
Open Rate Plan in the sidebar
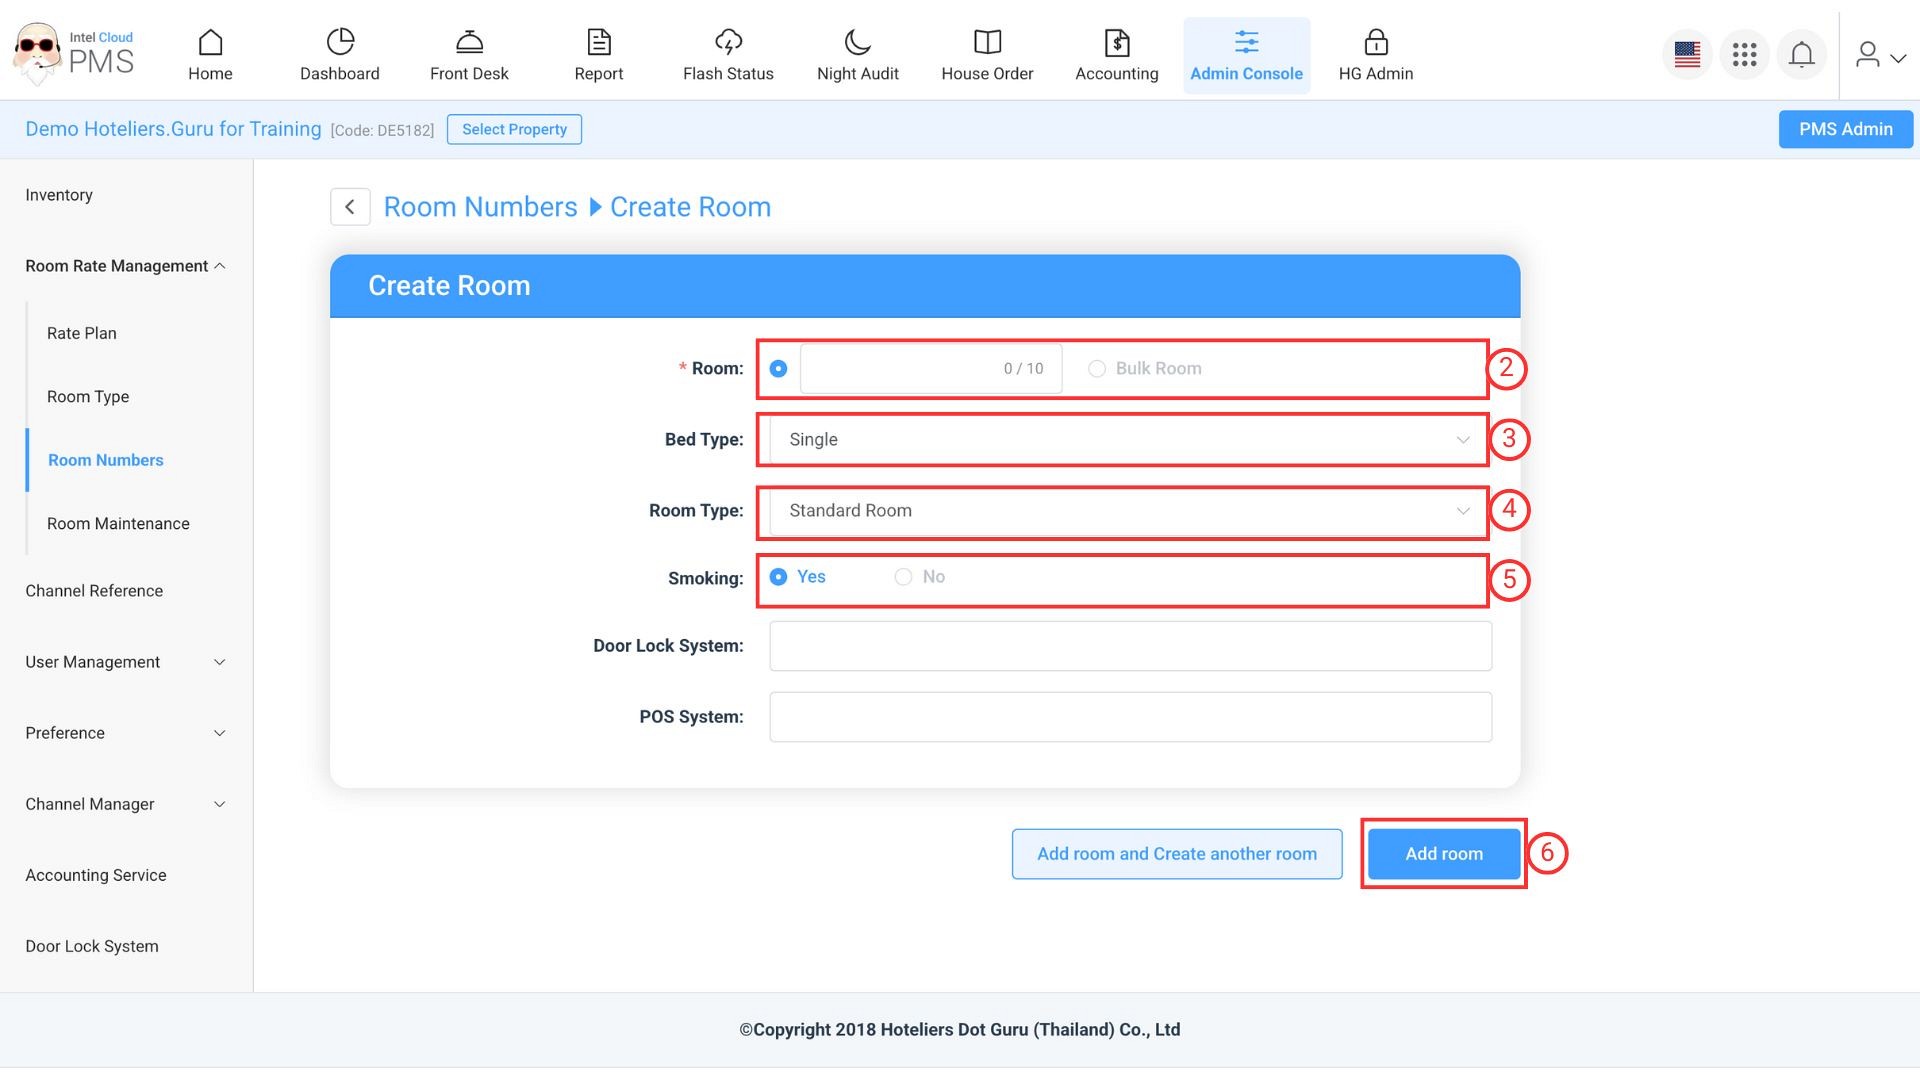pos(82,334)
